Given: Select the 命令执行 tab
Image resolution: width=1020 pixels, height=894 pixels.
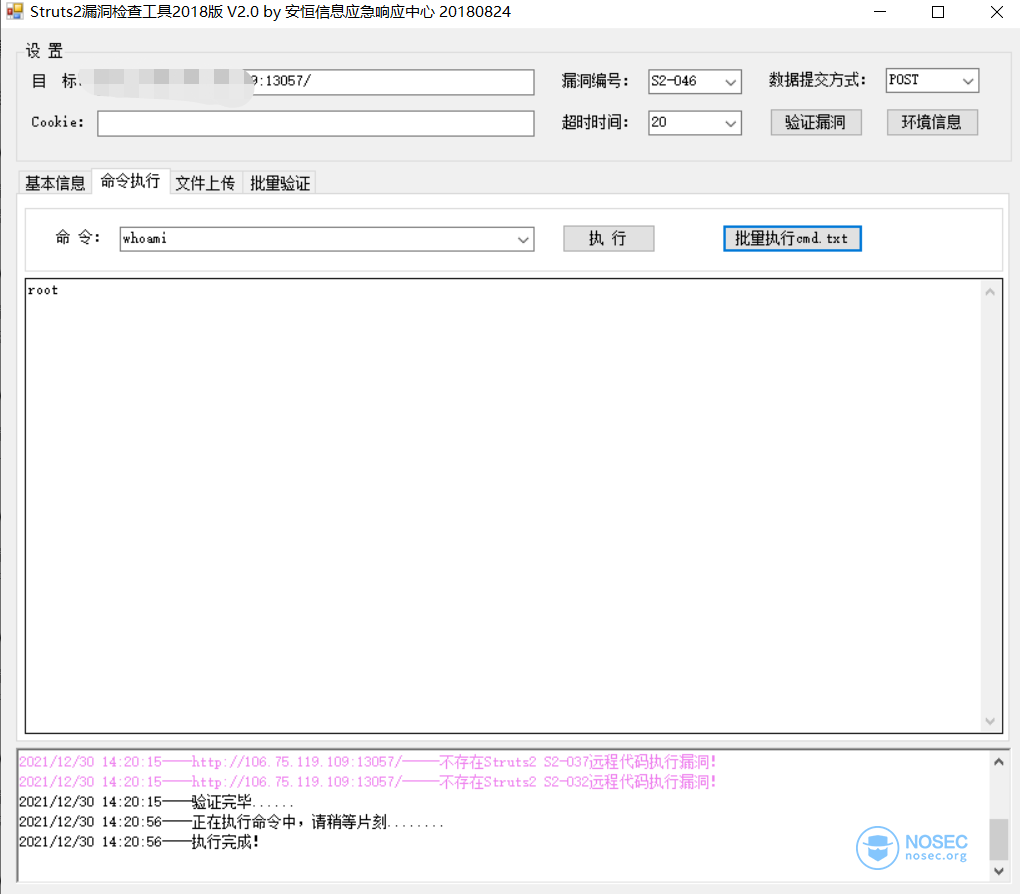Looking at the screenshot, I should click(x=131, y=181).
